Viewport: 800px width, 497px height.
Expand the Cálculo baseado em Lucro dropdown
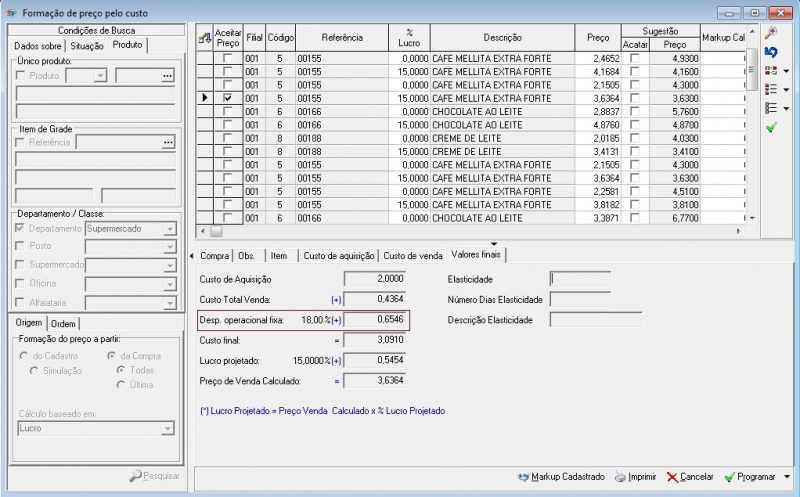(x=168, y=429)
